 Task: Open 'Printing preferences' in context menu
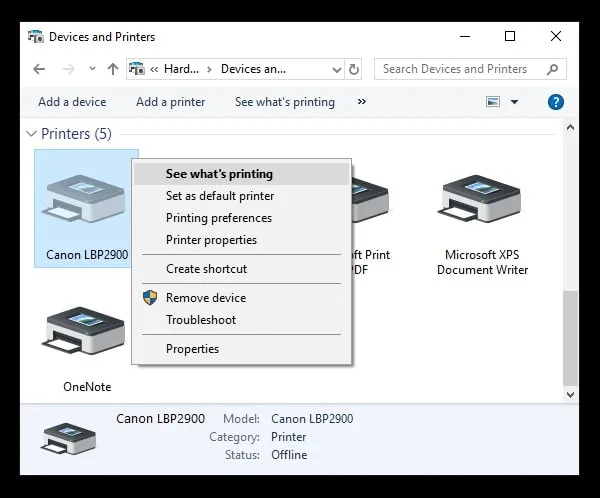(218, 218)
